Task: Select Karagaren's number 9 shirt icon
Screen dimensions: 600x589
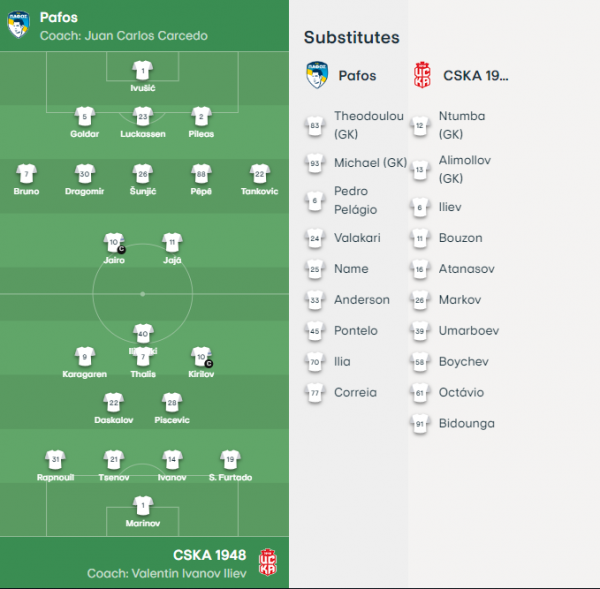Action: pyautogui.click(x=85, y=357)
